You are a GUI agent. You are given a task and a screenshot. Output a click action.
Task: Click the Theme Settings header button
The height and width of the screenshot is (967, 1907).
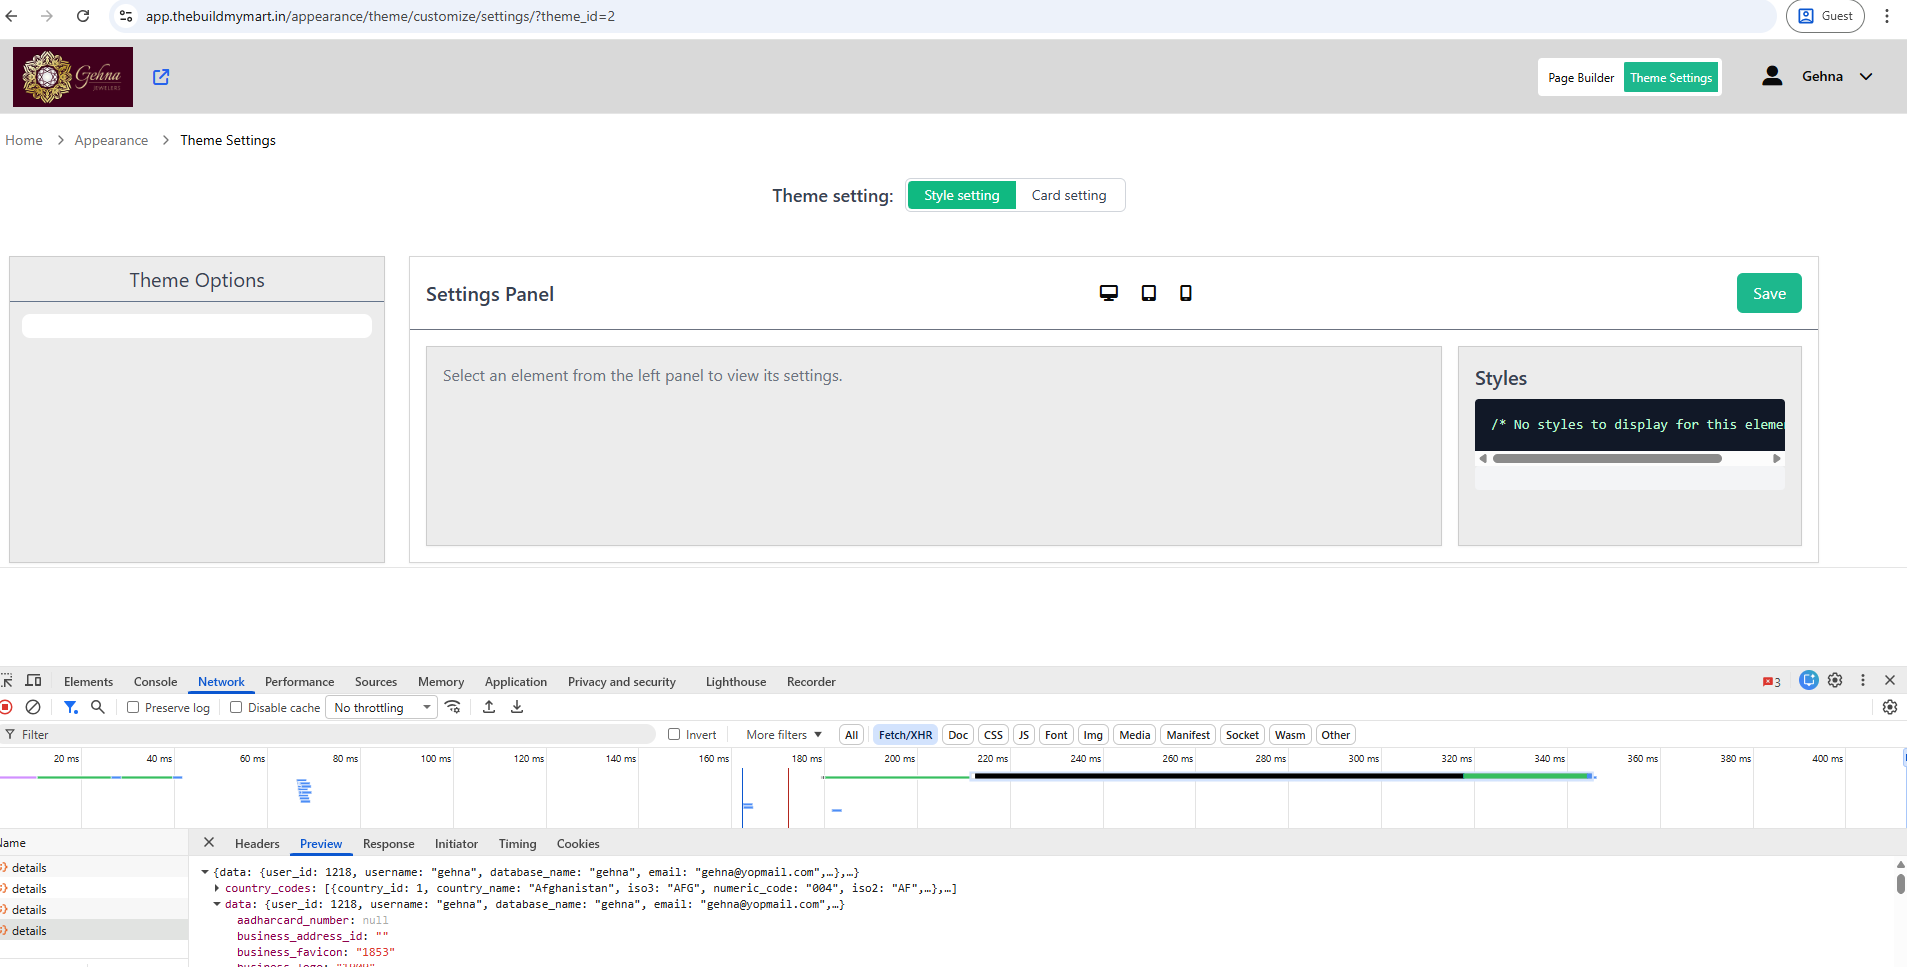pyautogui.click(x=1671, y=78)
